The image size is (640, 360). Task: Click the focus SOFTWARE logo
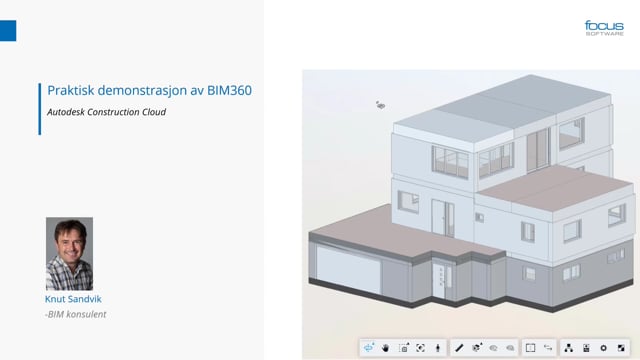[604, 28]
